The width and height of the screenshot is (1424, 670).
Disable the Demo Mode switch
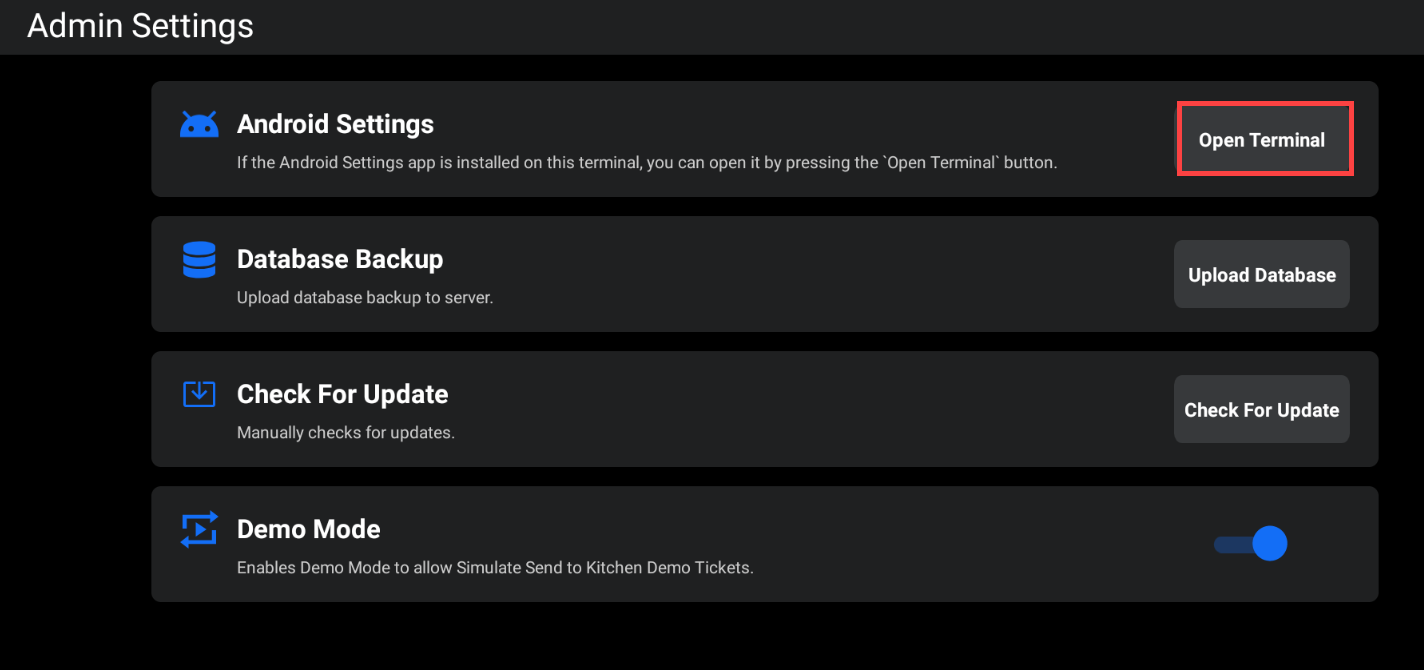click(x=1250, y=544)
